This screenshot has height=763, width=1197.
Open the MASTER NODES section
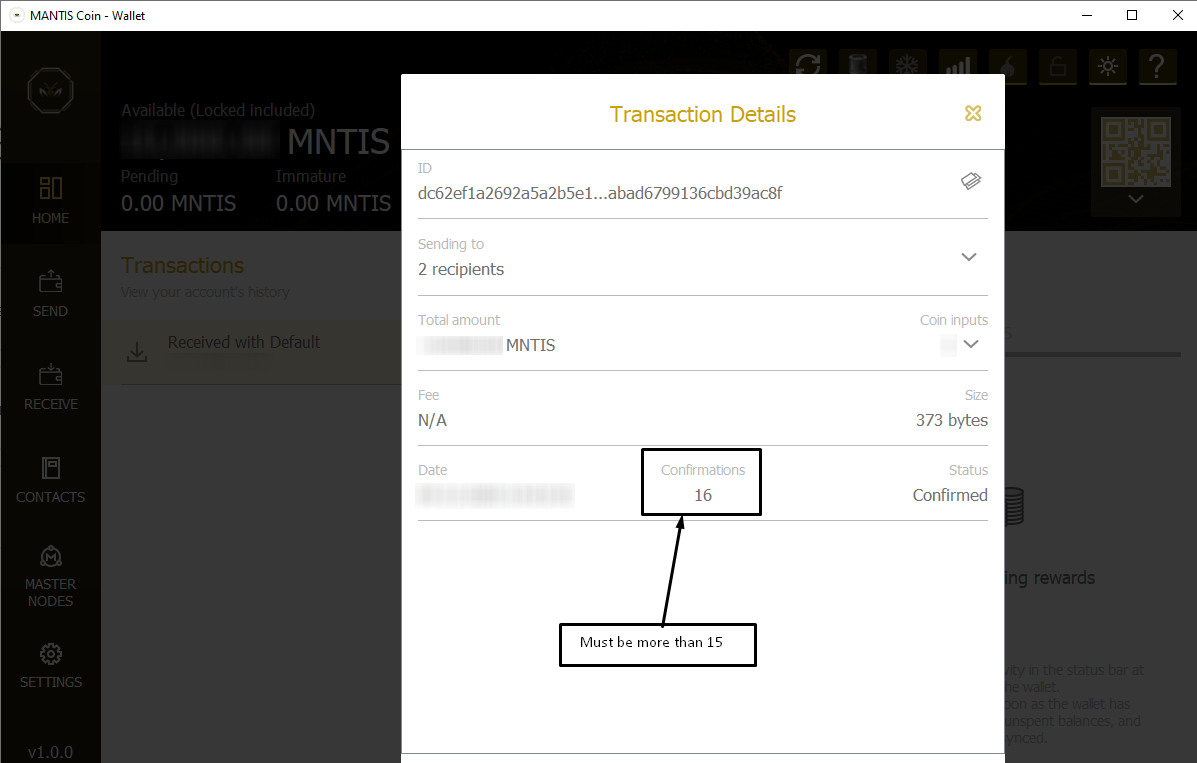[x=50, y=577]
